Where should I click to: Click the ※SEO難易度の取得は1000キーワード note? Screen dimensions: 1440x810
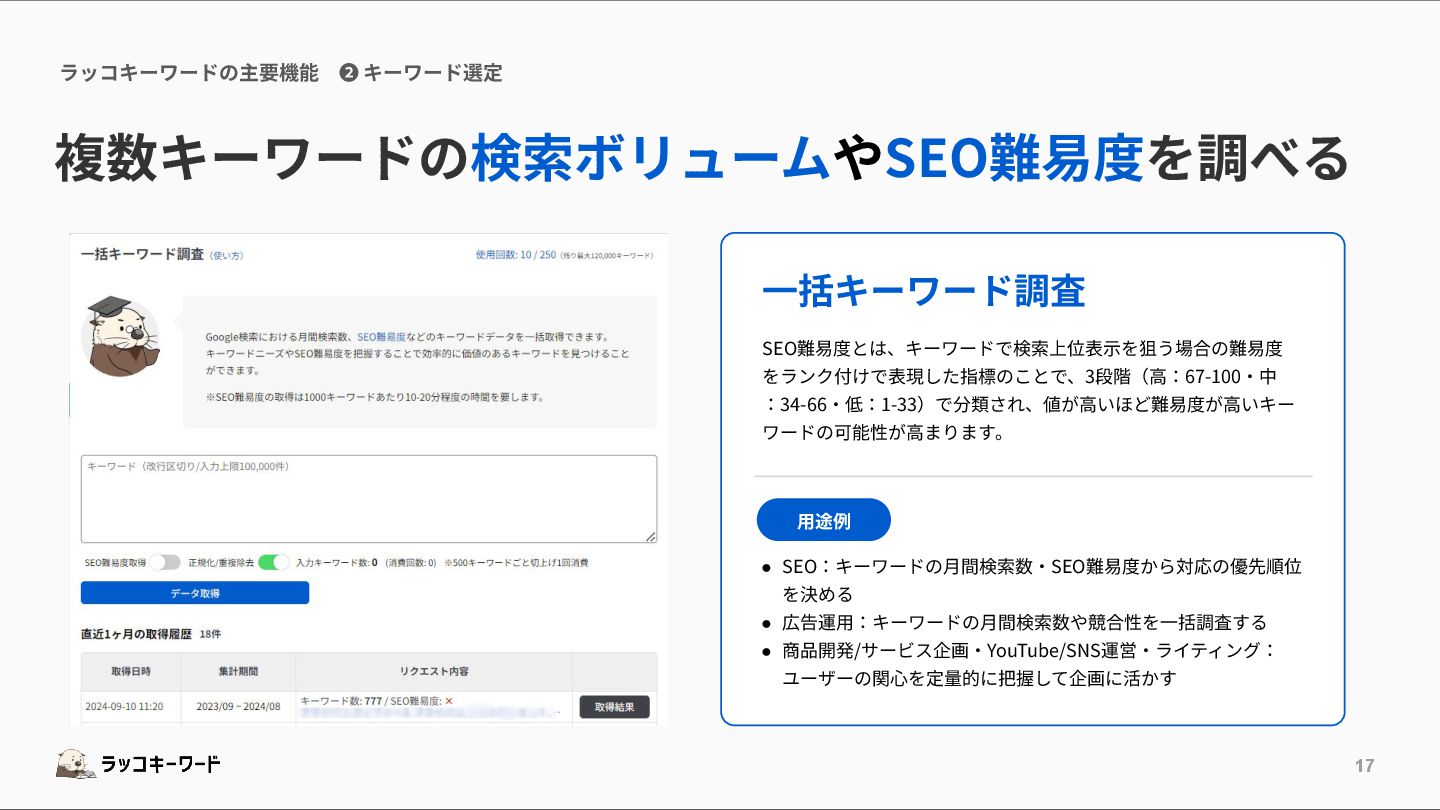click(374, 397)
